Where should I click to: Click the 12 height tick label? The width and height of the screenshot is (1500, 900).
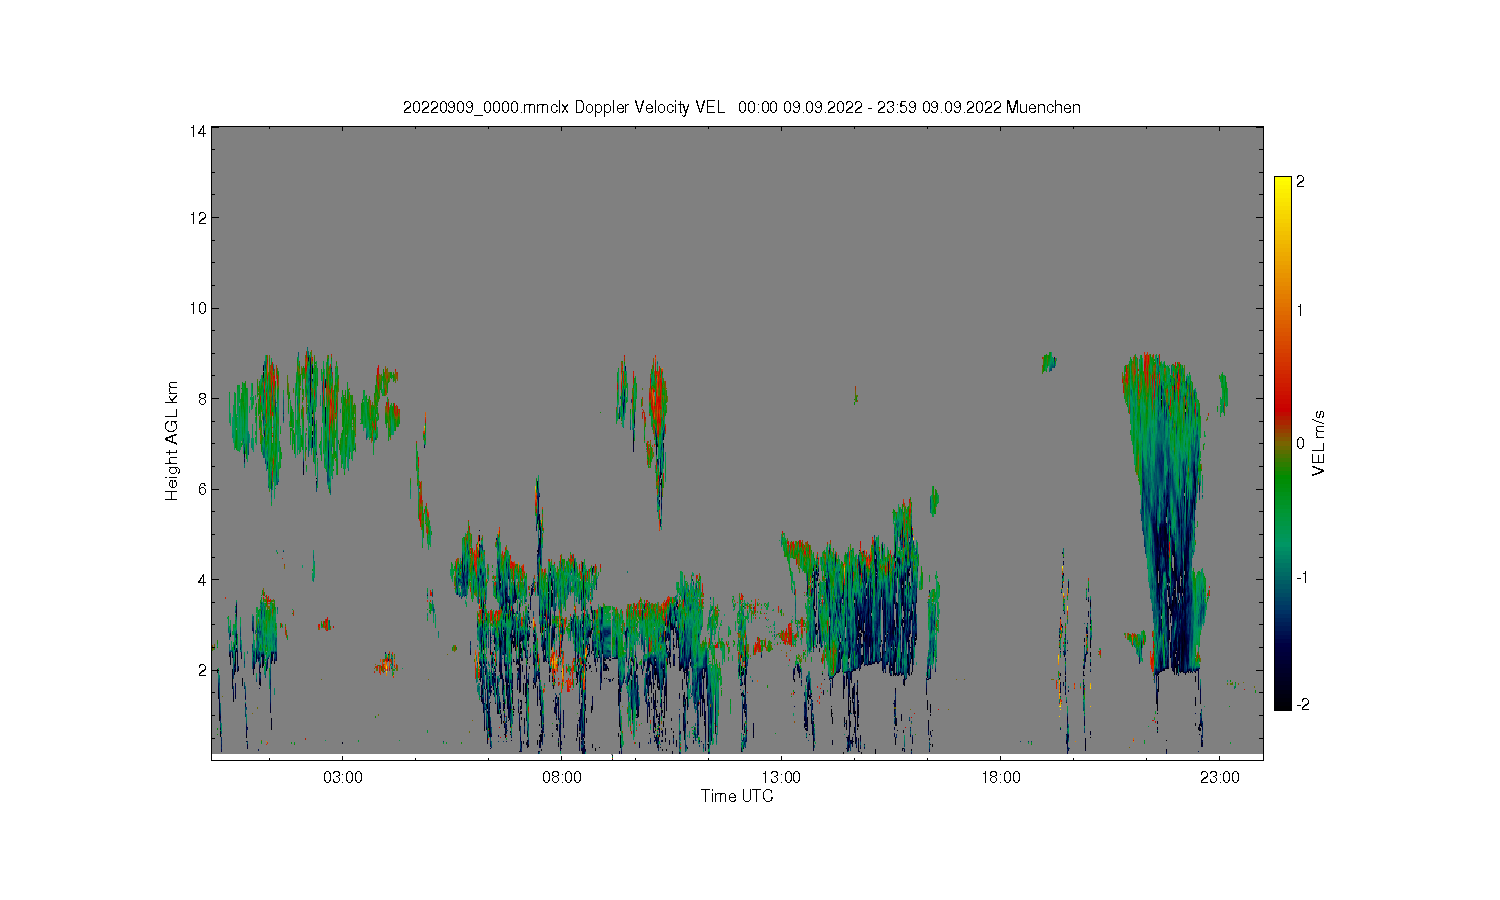198,218
